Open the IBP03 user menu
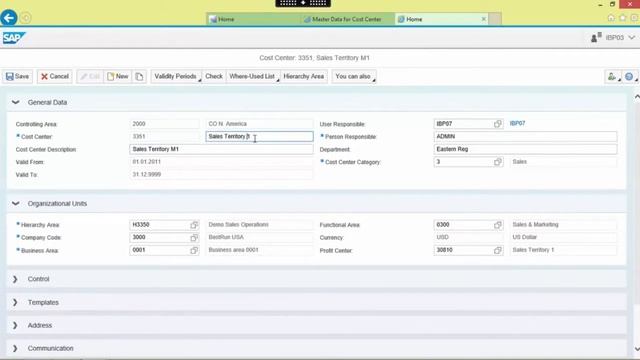Image resolution: width=640 pixels, height=360 pixels. pos(620,38)
